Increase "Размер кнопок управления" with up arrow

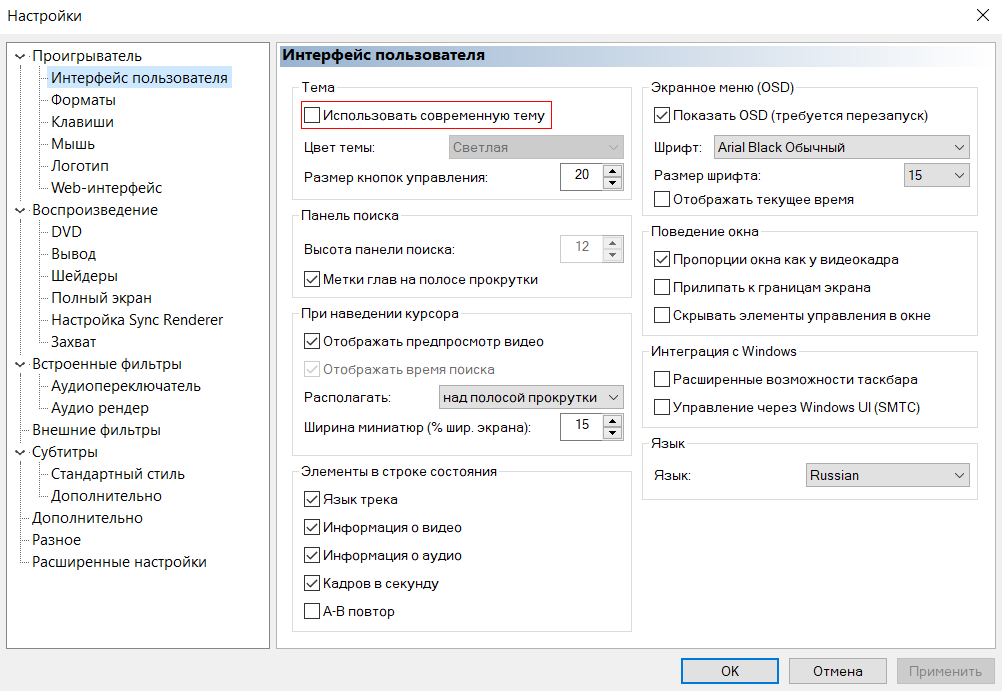612,171
